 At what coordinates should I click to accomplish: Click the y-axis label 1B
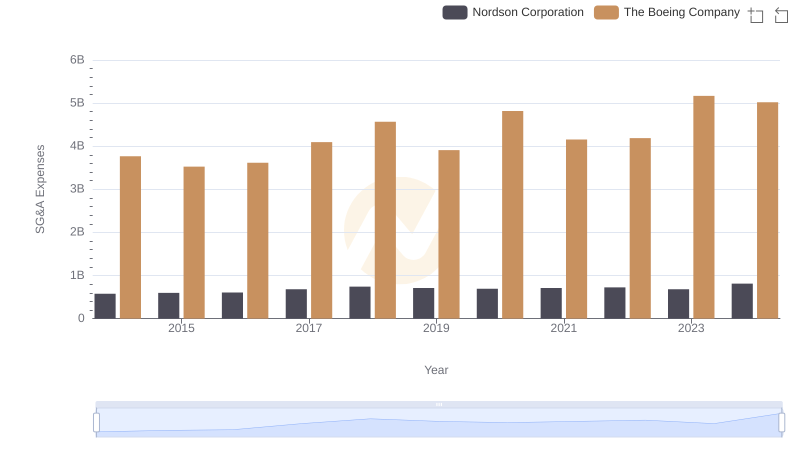point(77,275)
